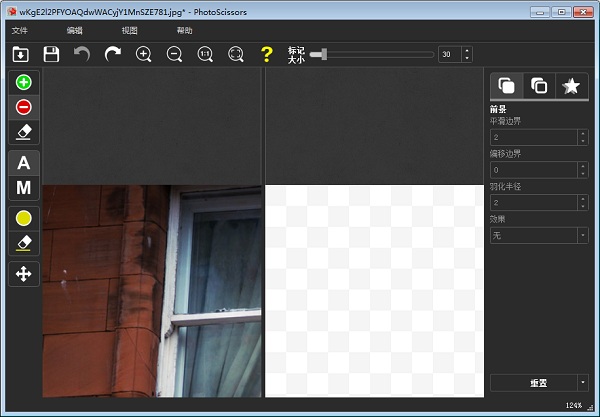Maximize the PhotoScissors window
This screenshot has height=417, width=600.
[x=561, y=12]
